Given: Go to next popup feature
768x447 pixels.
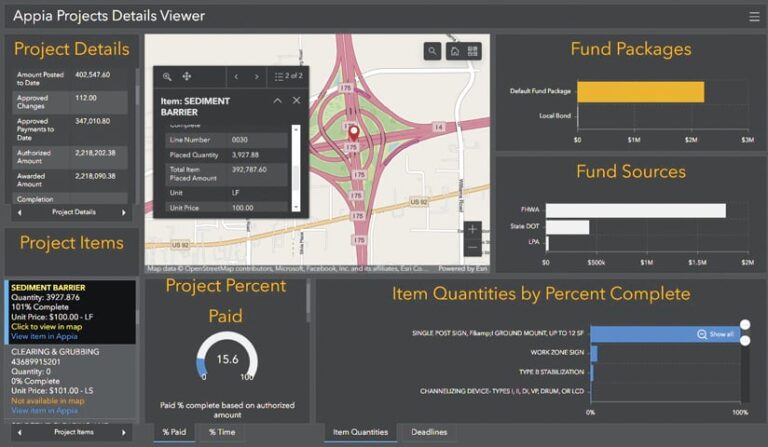Looking at the screenshot, I should [x=256, y=76].
